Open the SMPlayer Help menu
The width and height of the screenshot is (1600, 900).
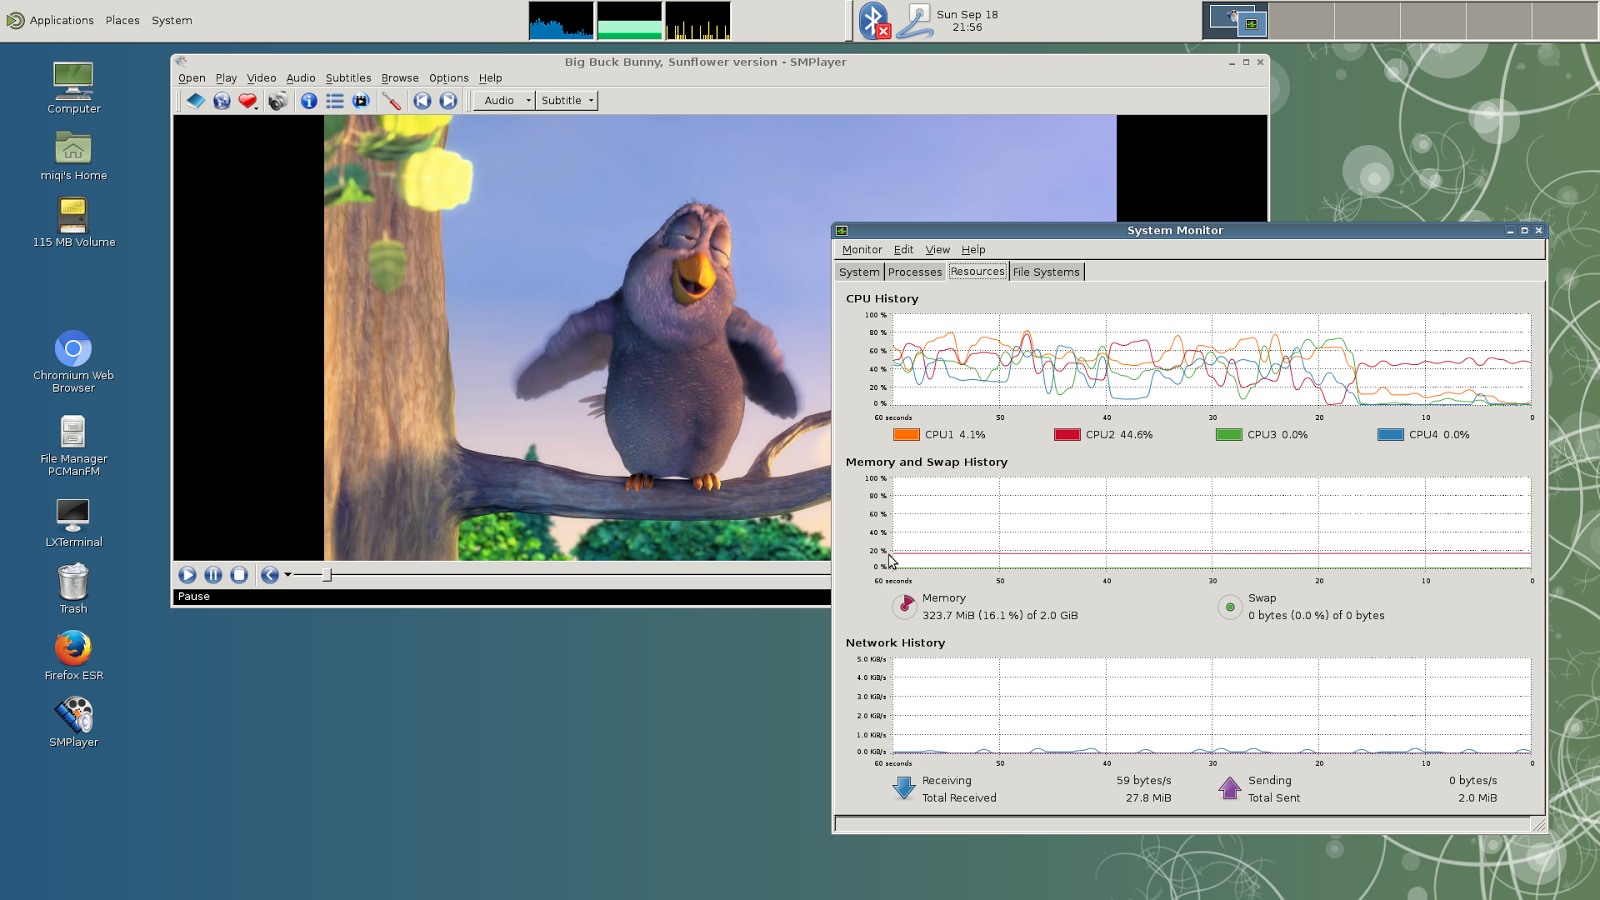[490, 78]
